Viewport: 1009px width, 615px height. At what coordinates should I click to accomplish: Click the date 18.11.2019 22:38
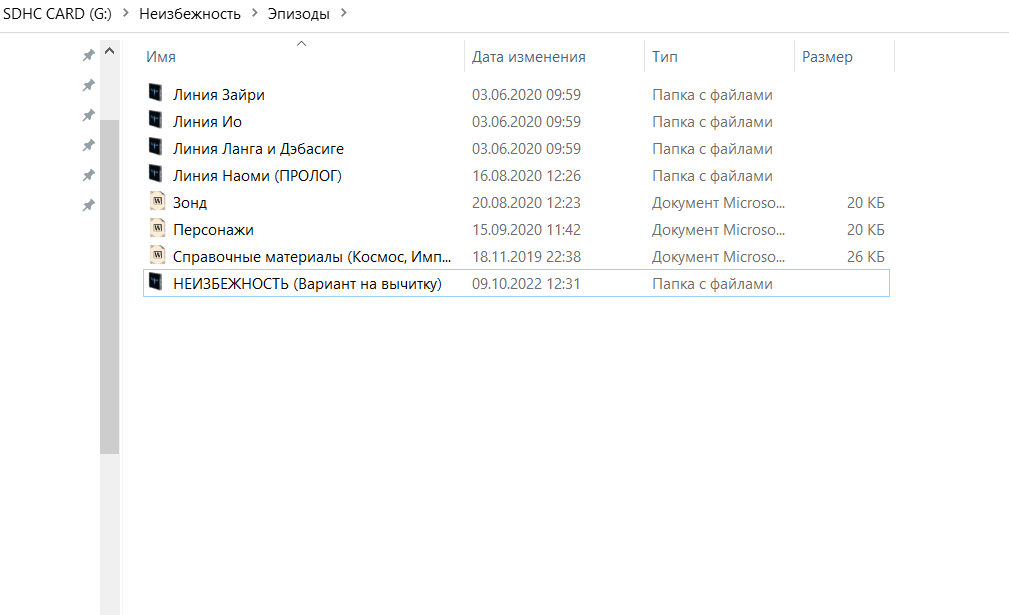tap(526, 257)
